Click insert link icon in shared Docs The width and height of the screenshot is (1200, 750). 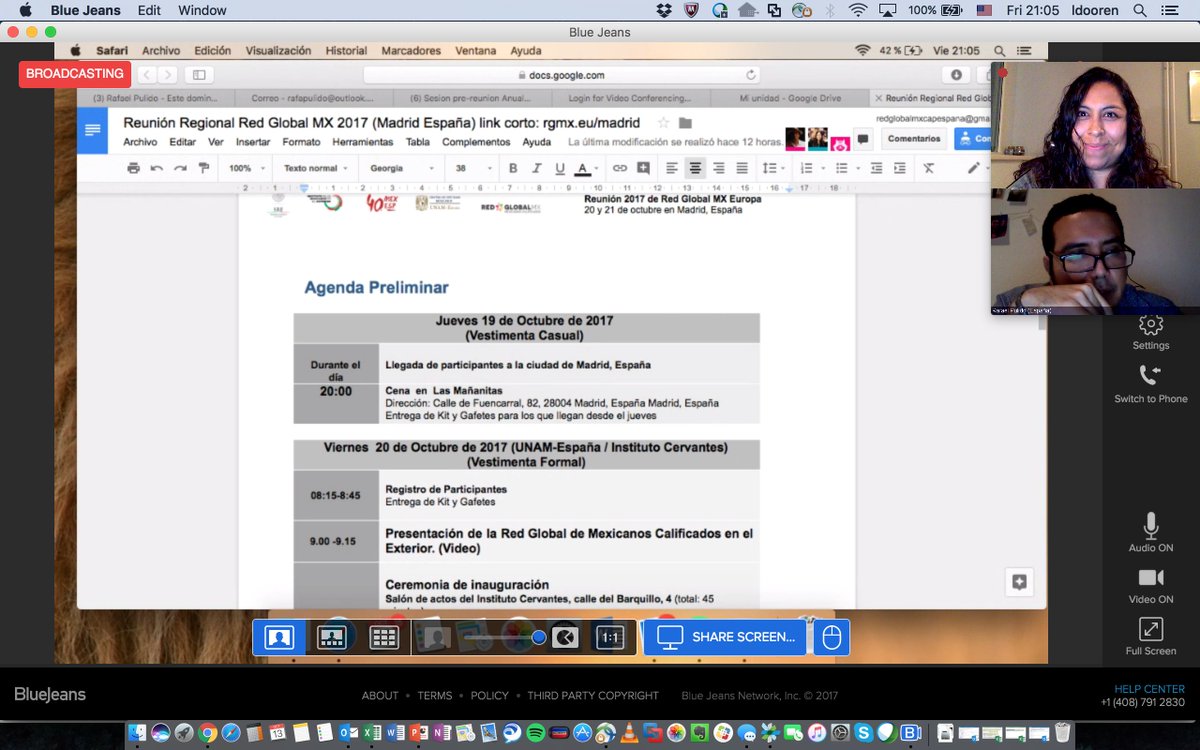coord(620,168)
